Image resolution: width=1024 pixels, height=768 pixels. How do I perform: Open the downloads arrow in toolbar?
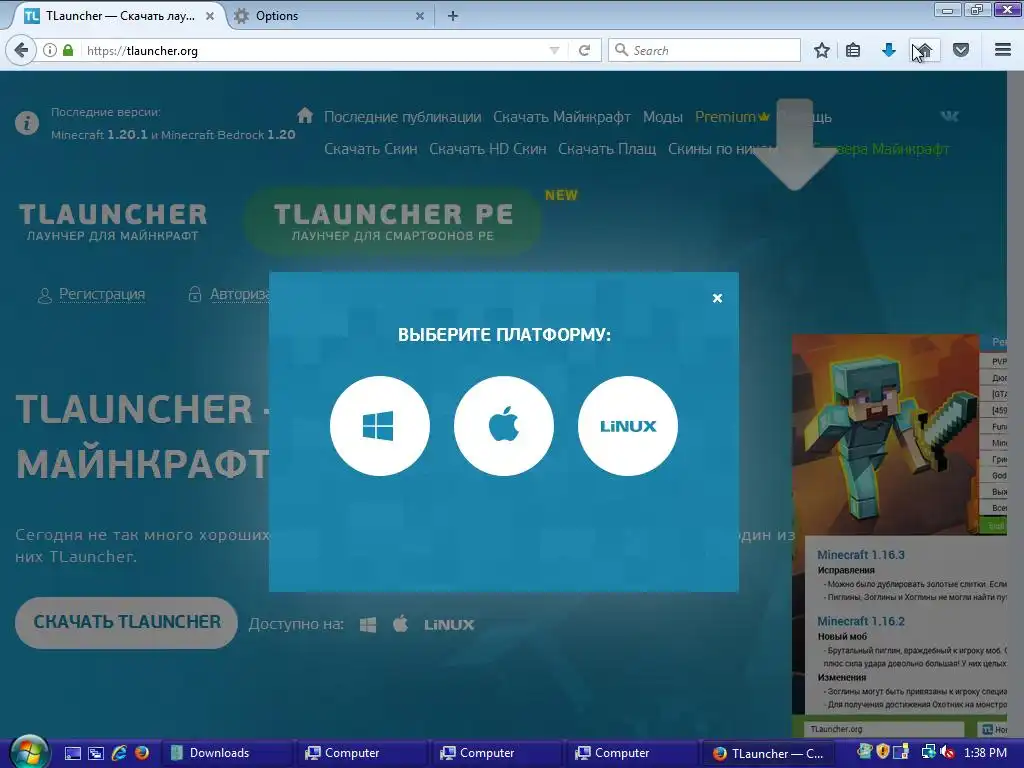point(888,50)
